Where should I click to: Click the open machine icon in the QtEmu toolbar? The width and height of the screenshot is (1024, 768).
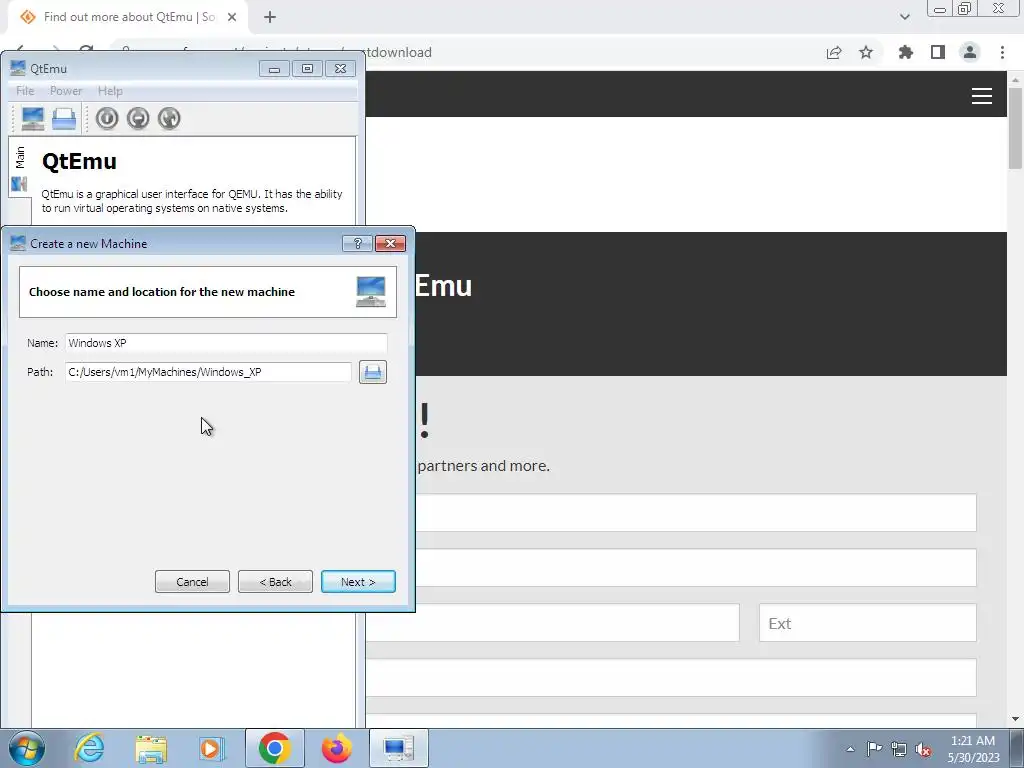pos(64,119)
